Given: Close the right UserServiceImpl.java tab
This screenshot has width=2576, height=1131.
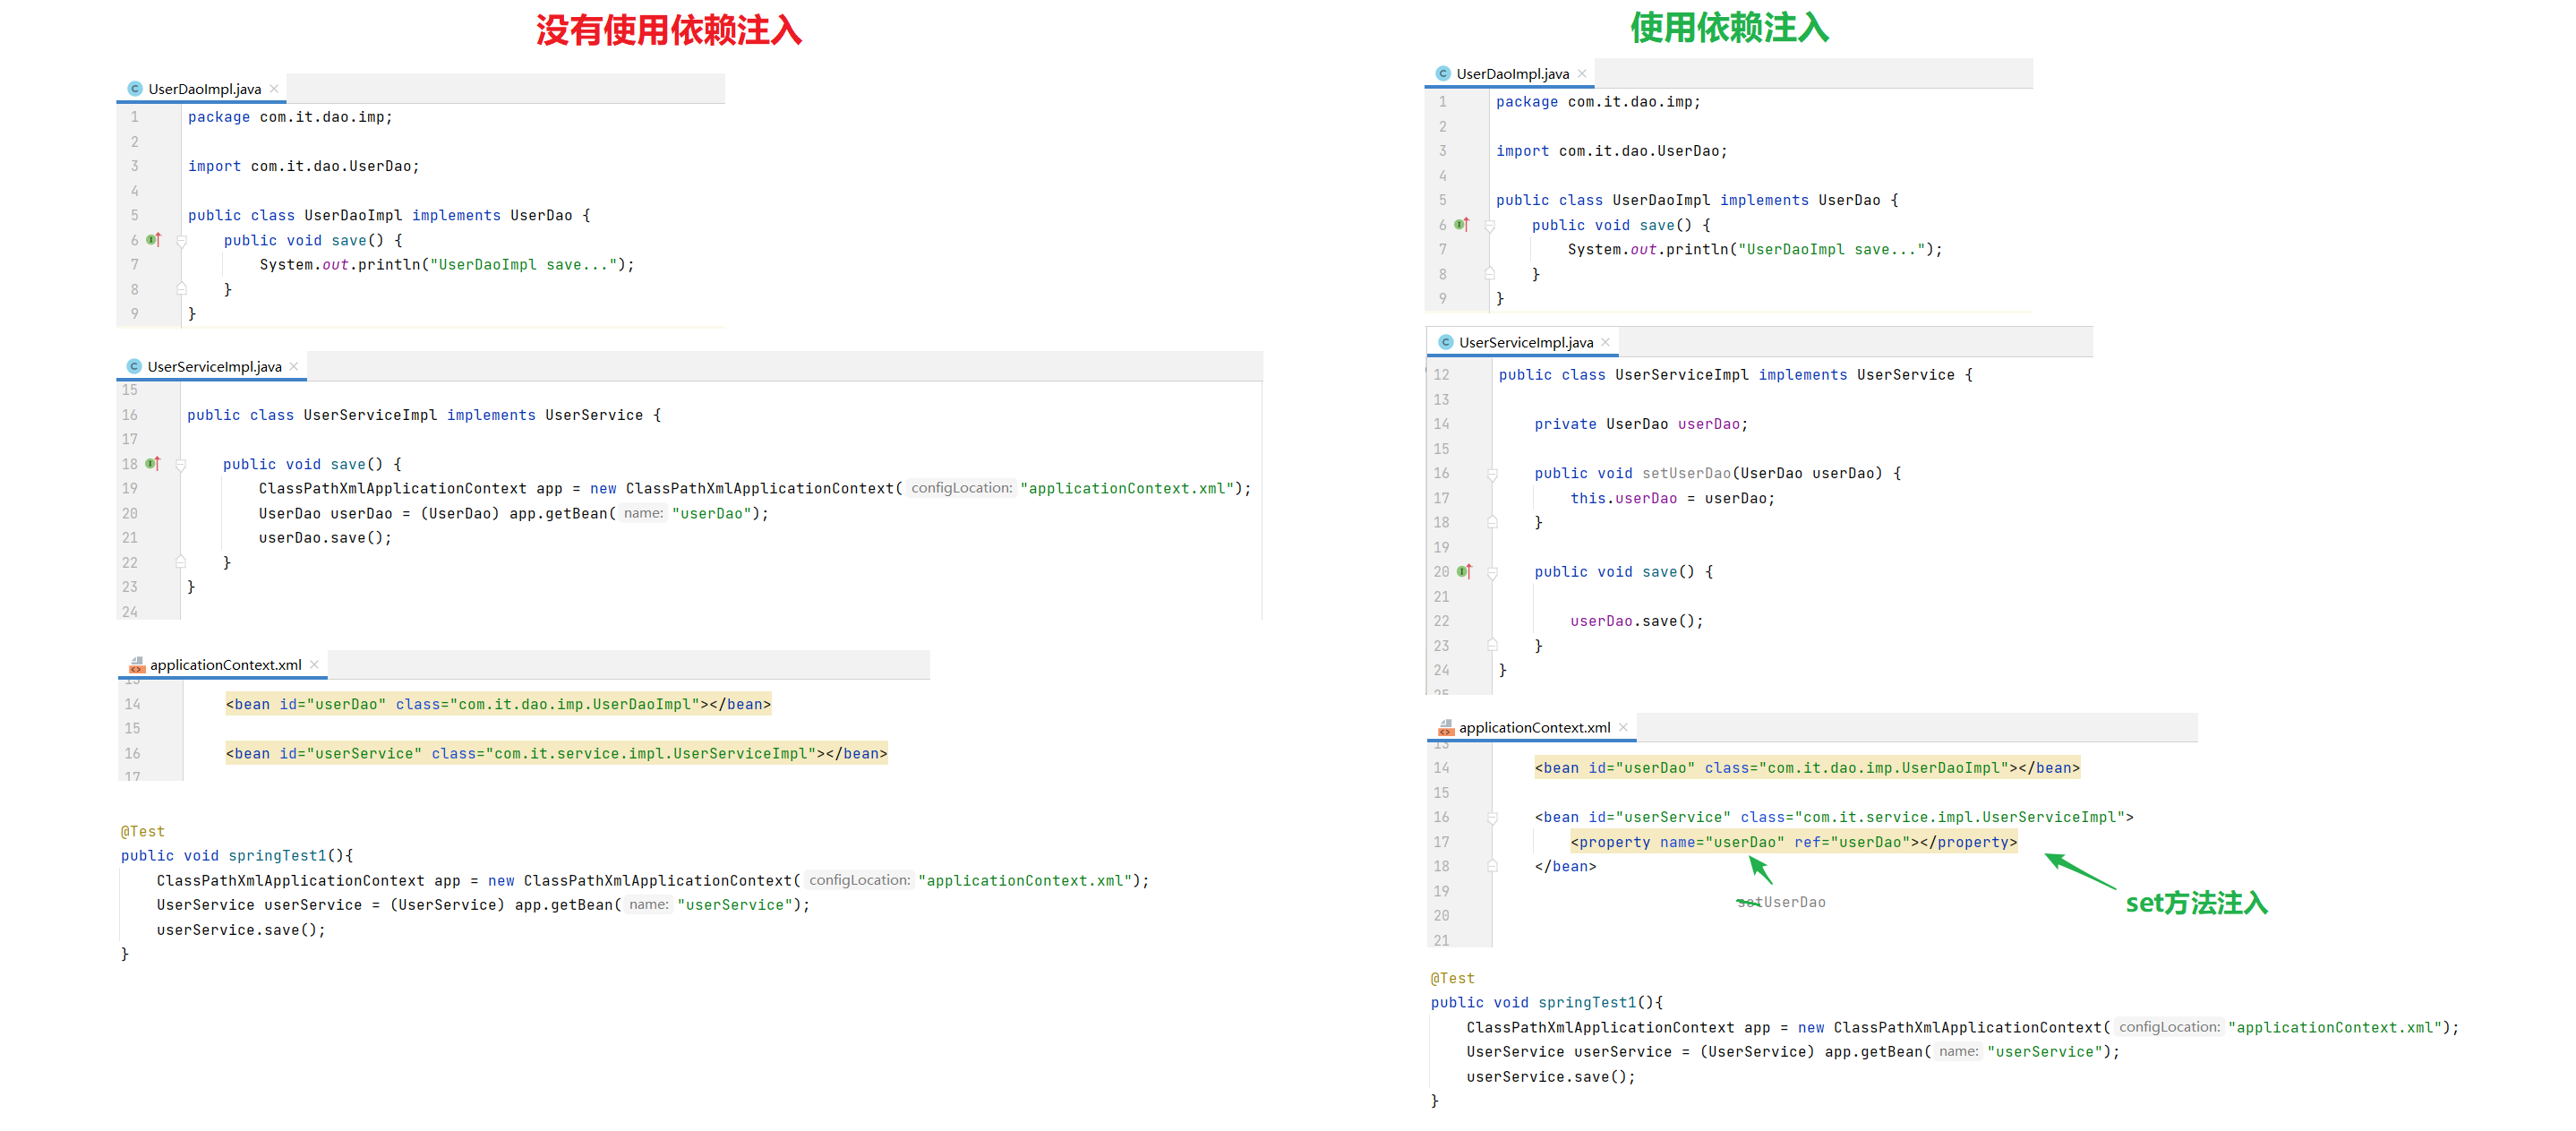Looking at the screenshot, I should click(x=1605, y=343).
